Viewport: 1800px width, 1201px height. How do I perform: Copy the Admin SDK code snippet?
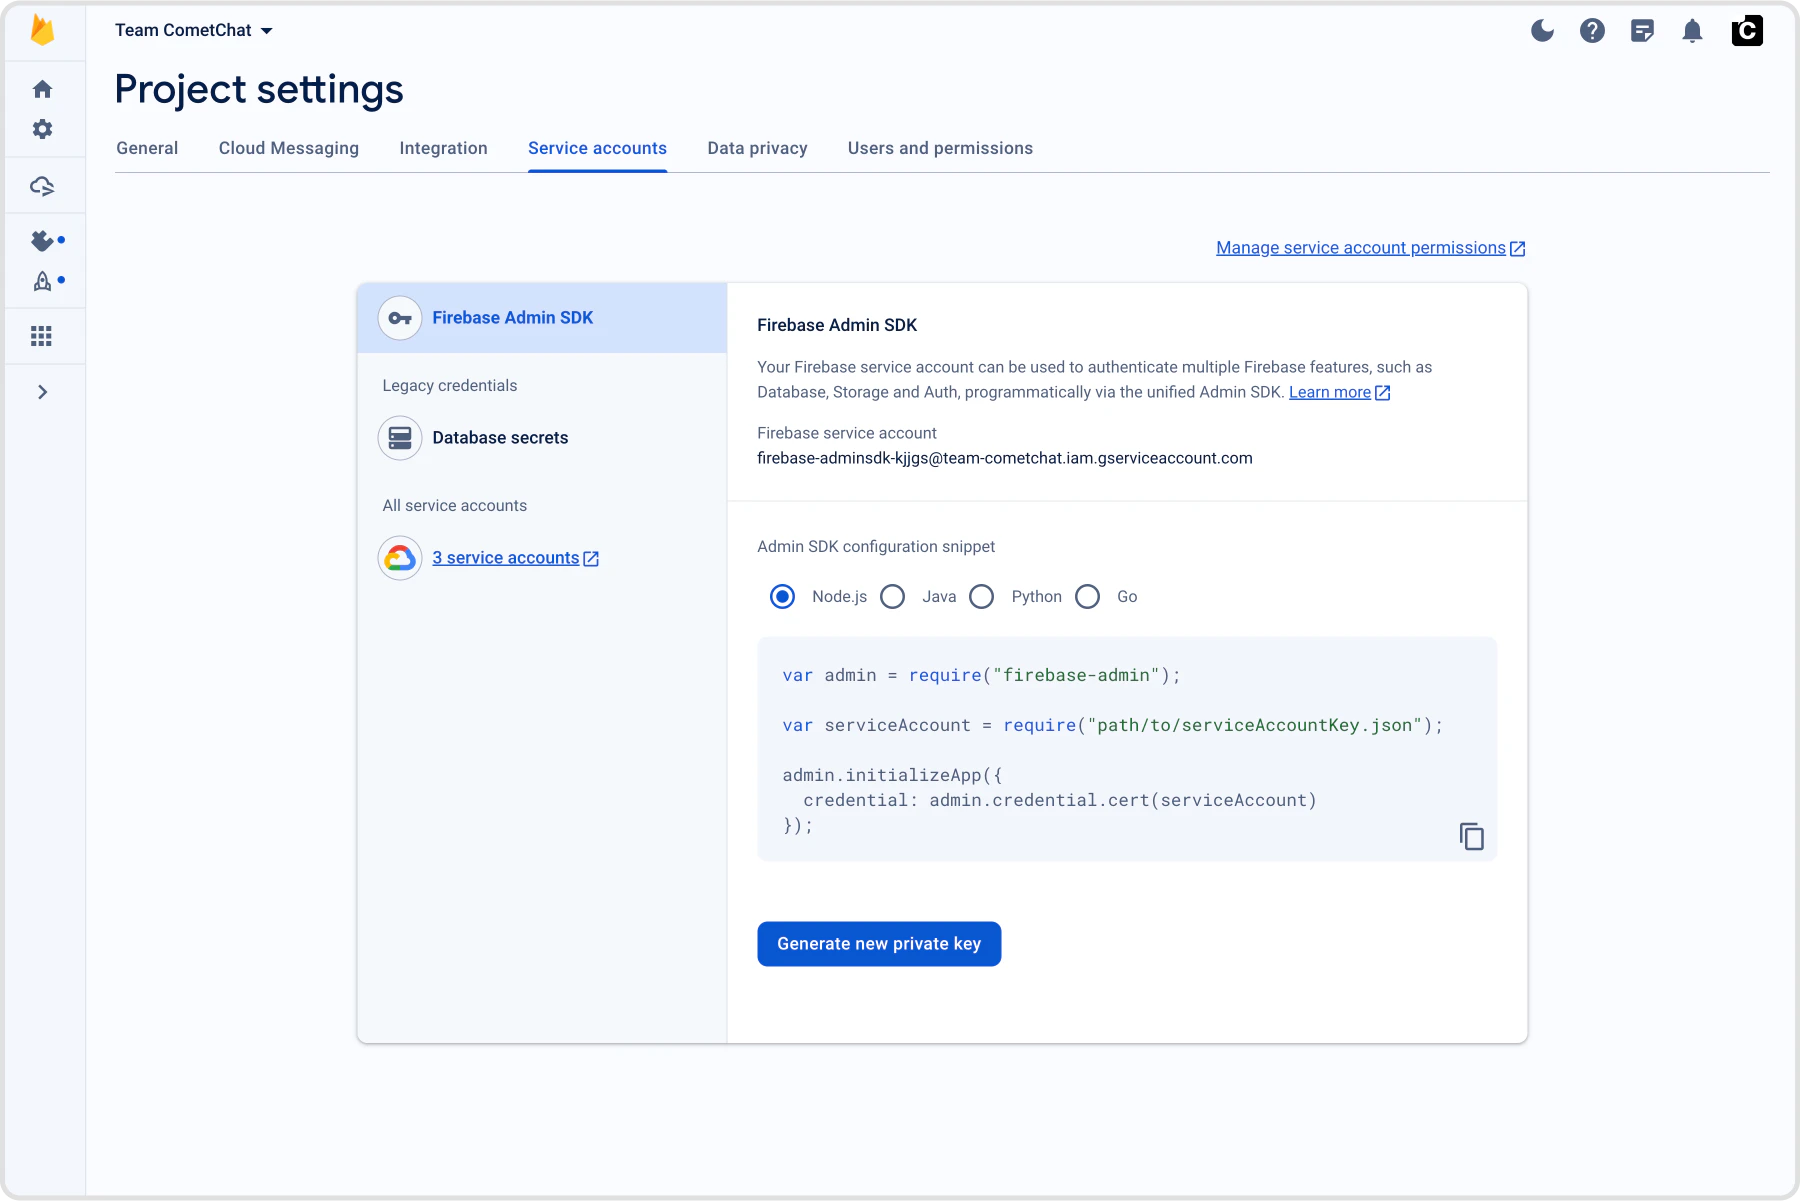[x=1471, y=836]
